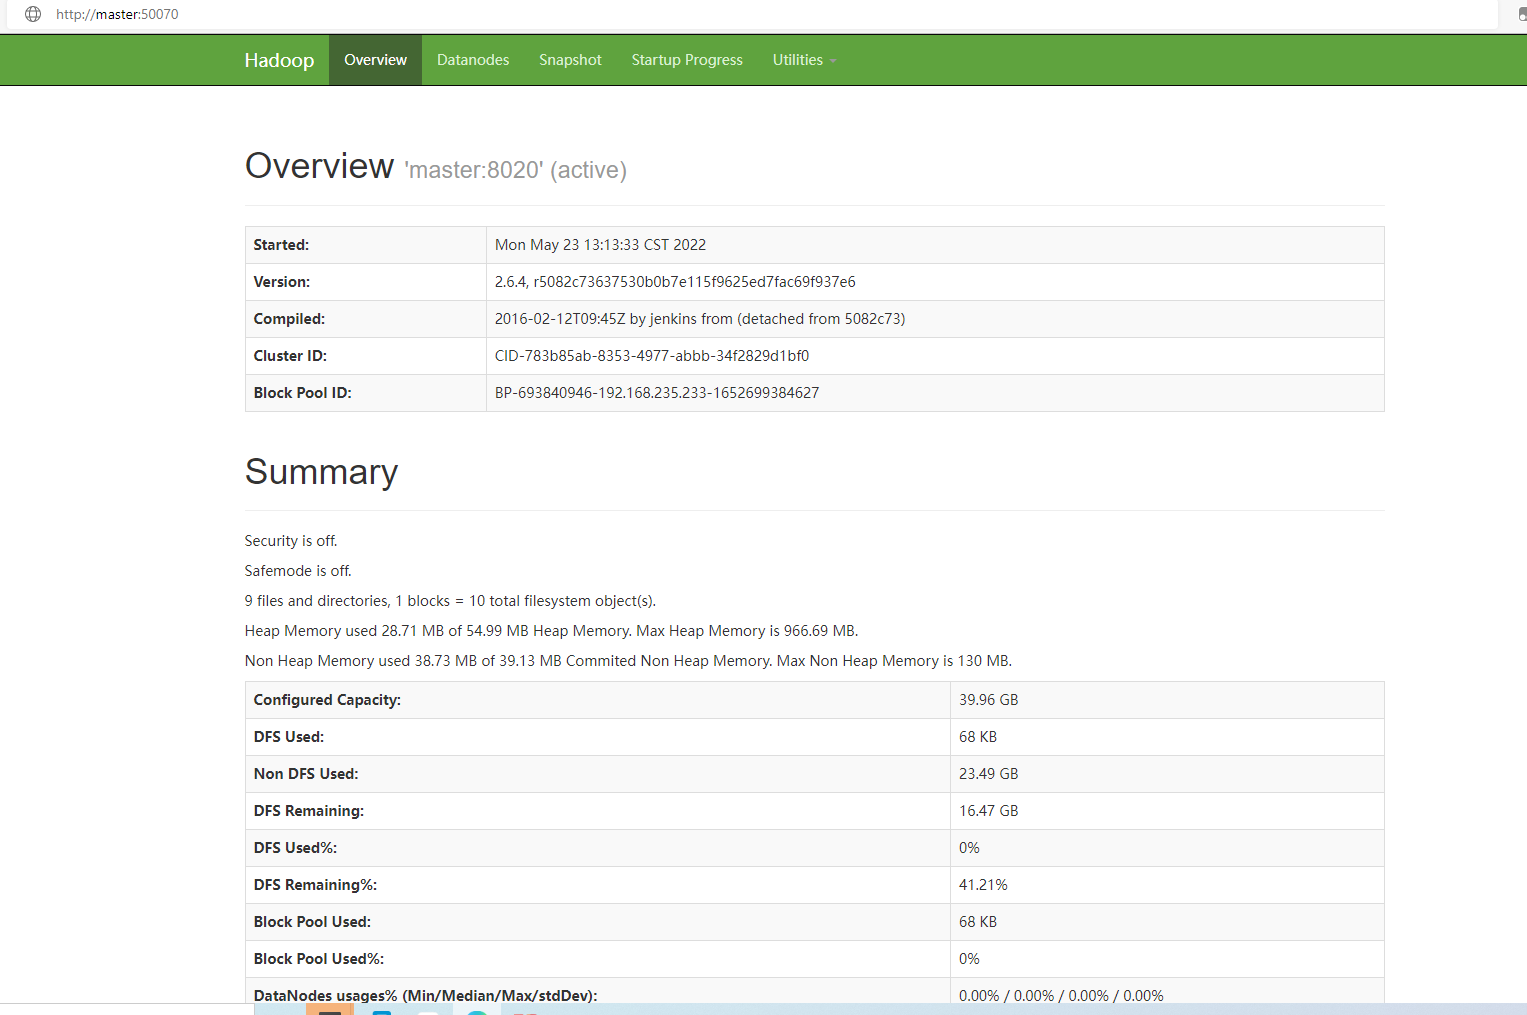The image size is (1527, 1015).
Task: Select the DFS Used value 68 KB
Action: [978, 737]
